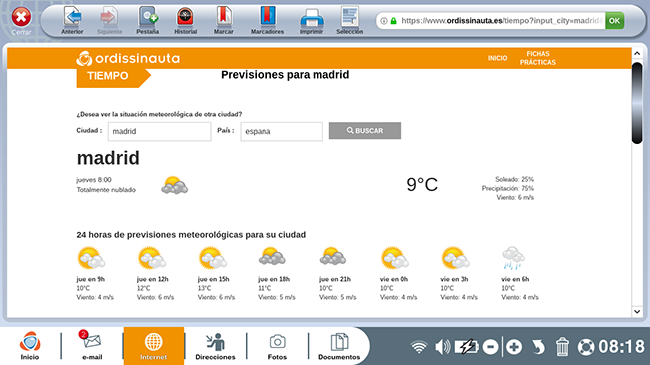This screenshot has width=650, height=365.
Task: Click the vertical scrollbar thumb
Action: pyautogui.click(x=637, y=103)
